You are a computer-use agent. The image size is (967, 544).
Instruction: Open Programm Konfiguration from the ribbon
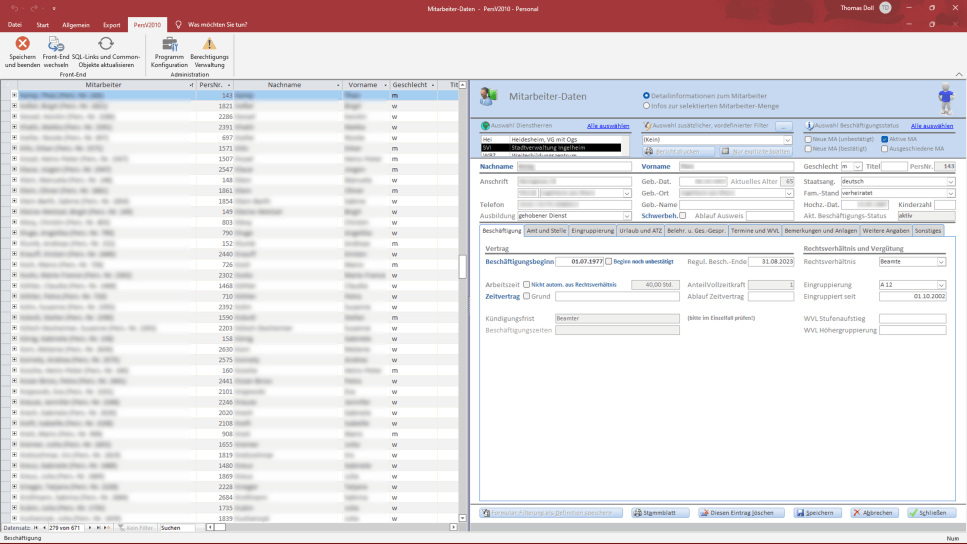pos(169,45)
